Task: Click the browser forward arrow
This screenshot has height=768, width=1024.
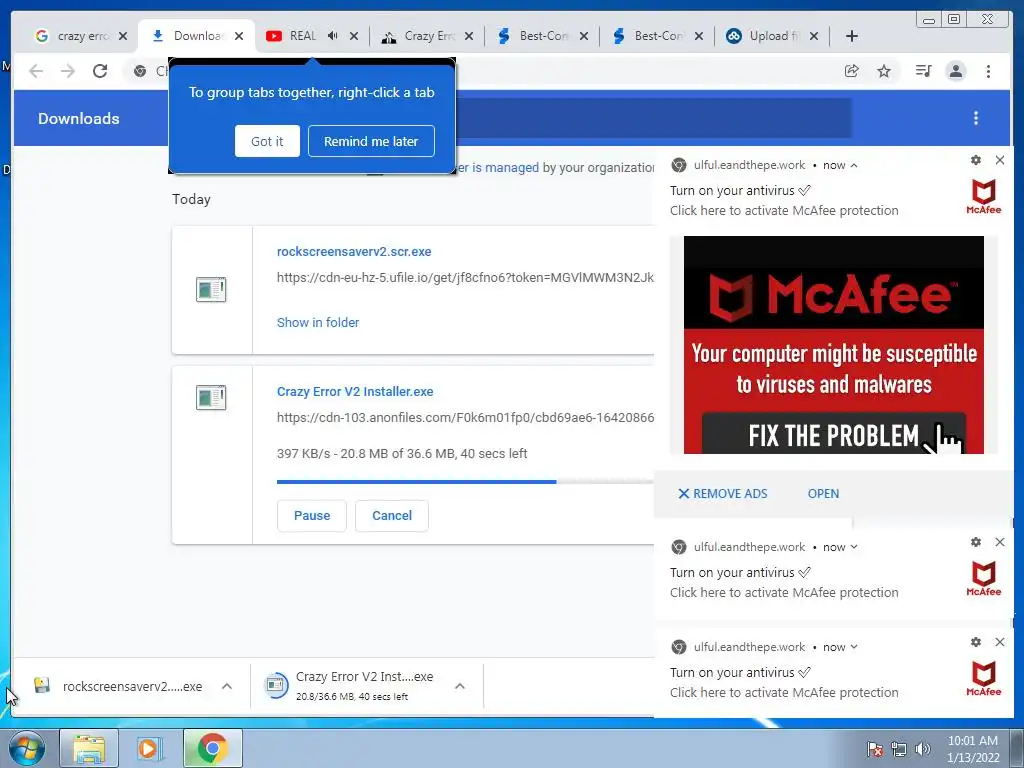Action: (68, 71)
